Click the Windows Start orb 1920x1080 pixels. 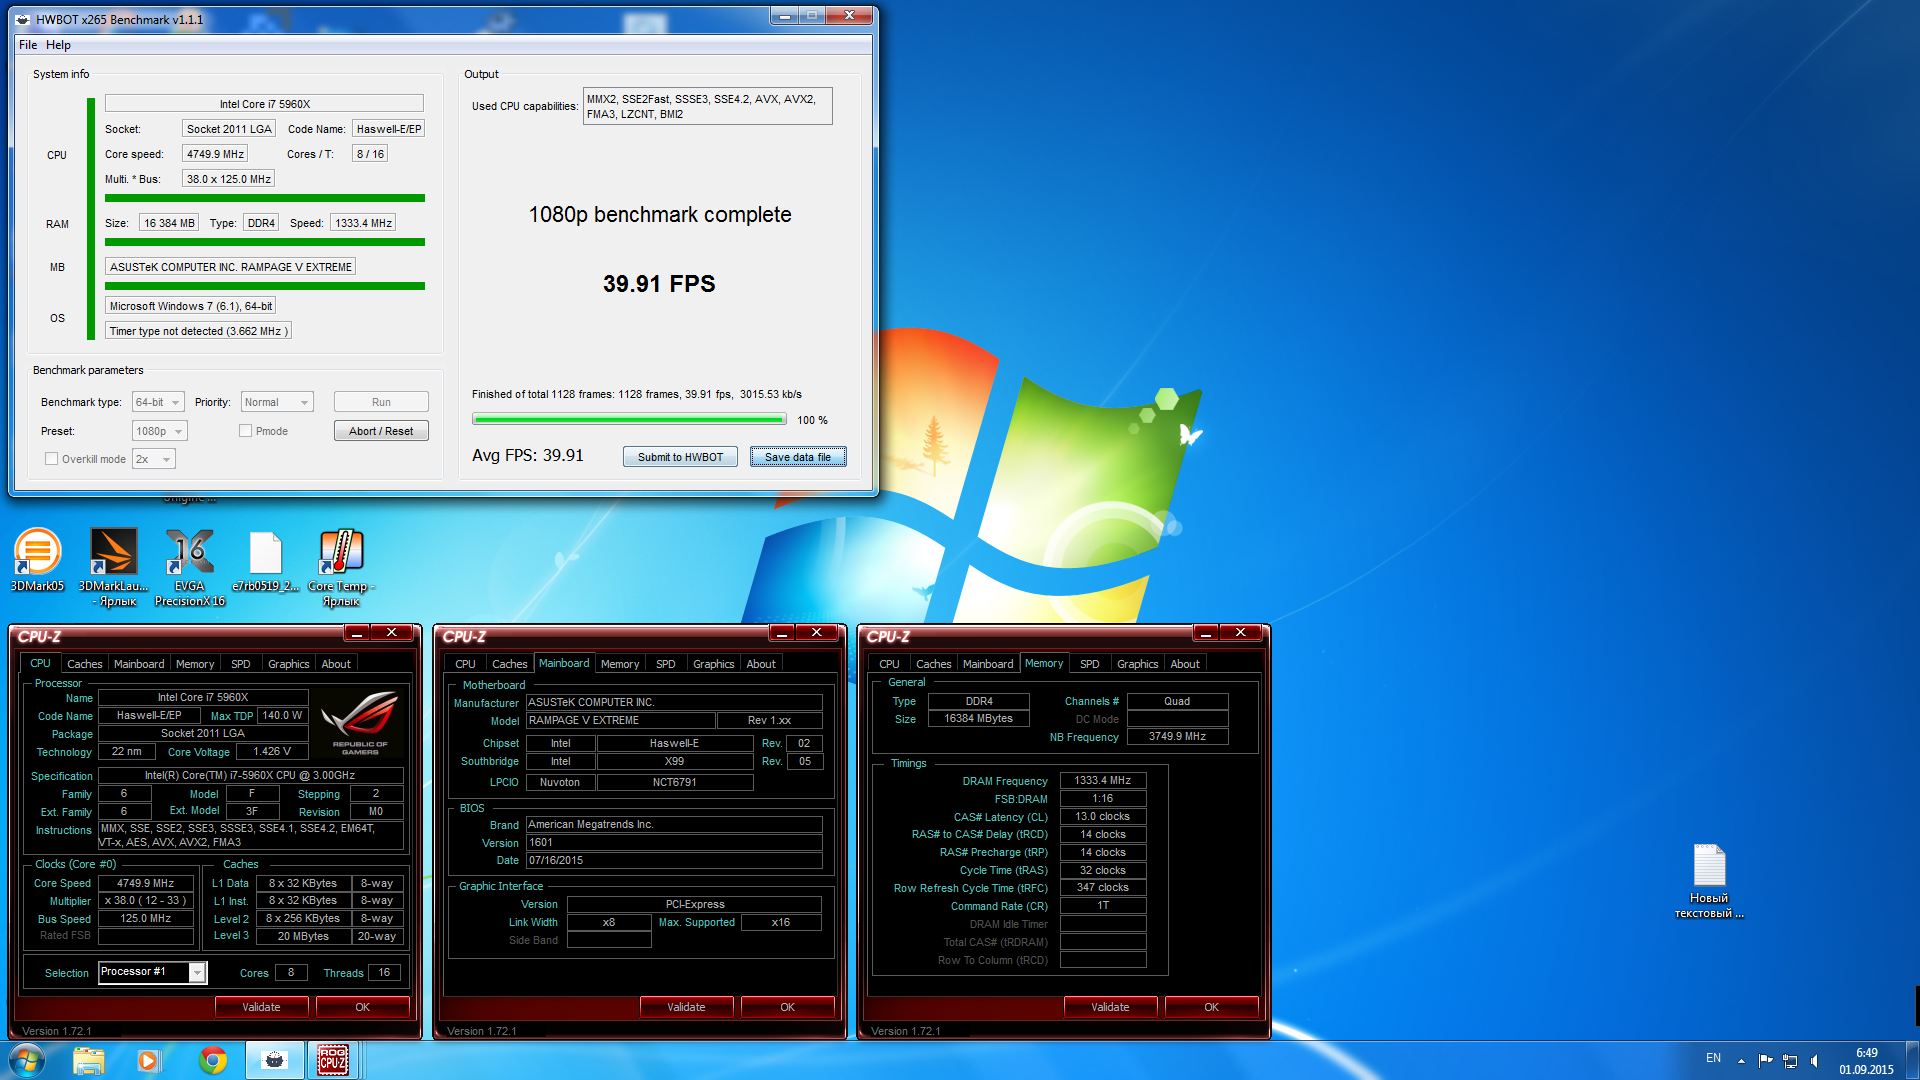click(x=27, y=1060)
